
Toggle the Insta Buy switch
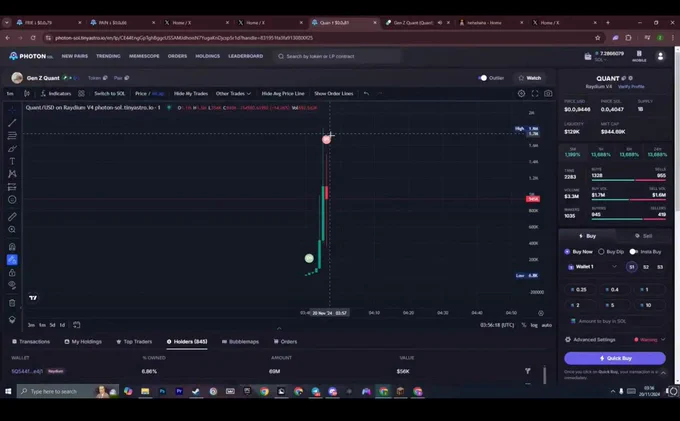(x=634, y=251)
